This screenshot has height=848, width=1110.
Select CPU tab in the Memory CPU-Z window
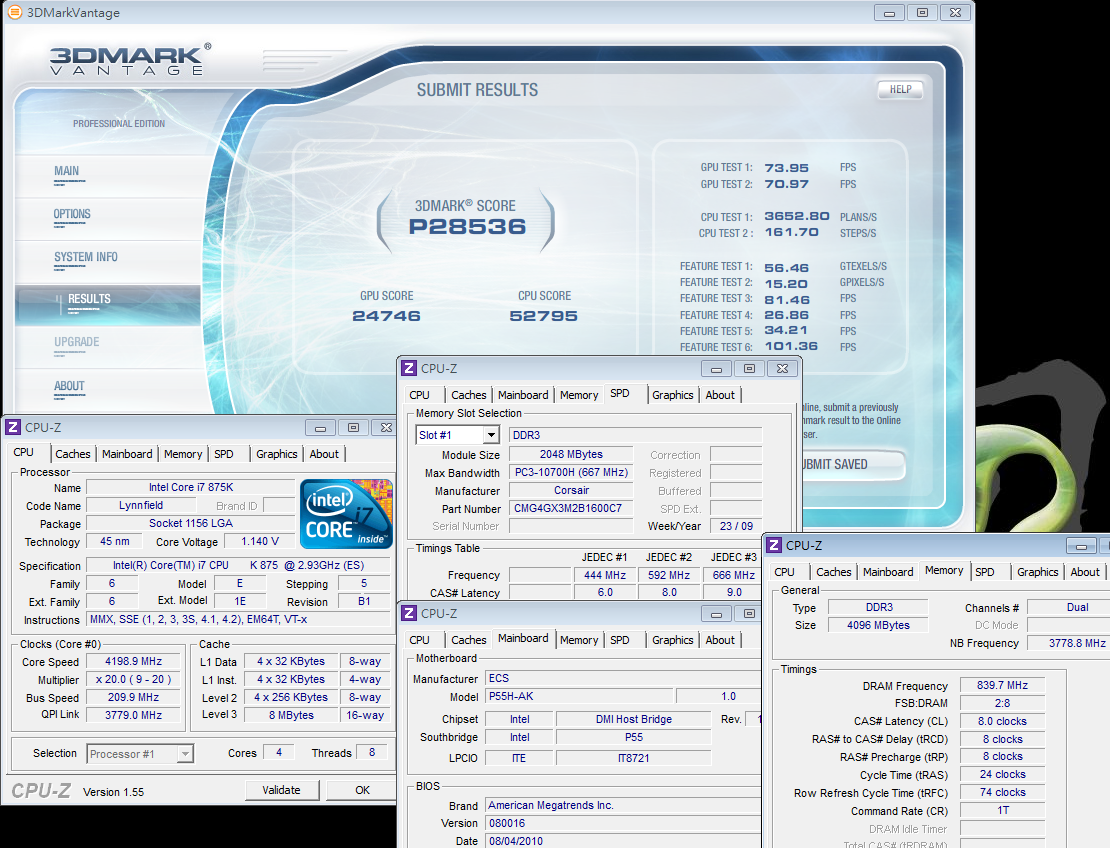(x=784, y=572)
